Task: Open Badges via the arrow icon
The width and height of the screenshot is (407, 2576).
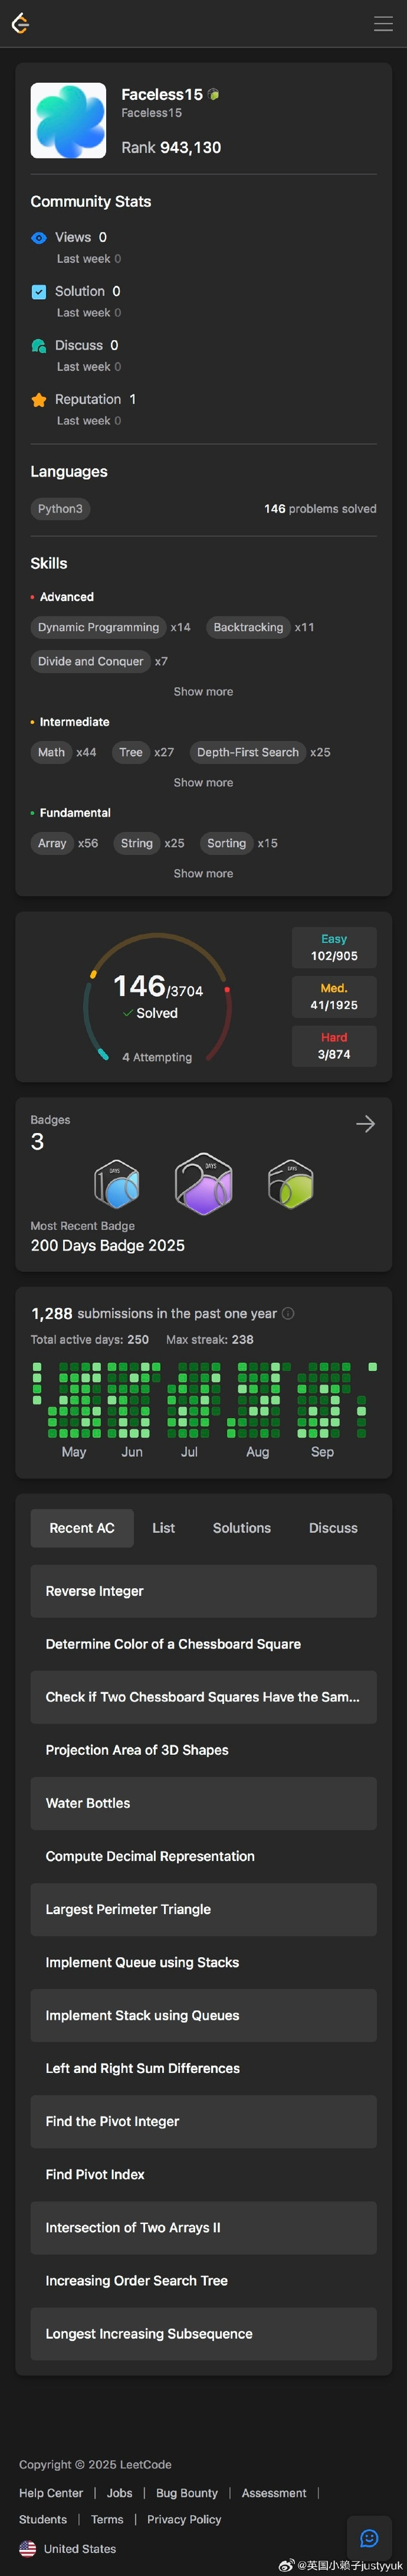Action: 365,1124
